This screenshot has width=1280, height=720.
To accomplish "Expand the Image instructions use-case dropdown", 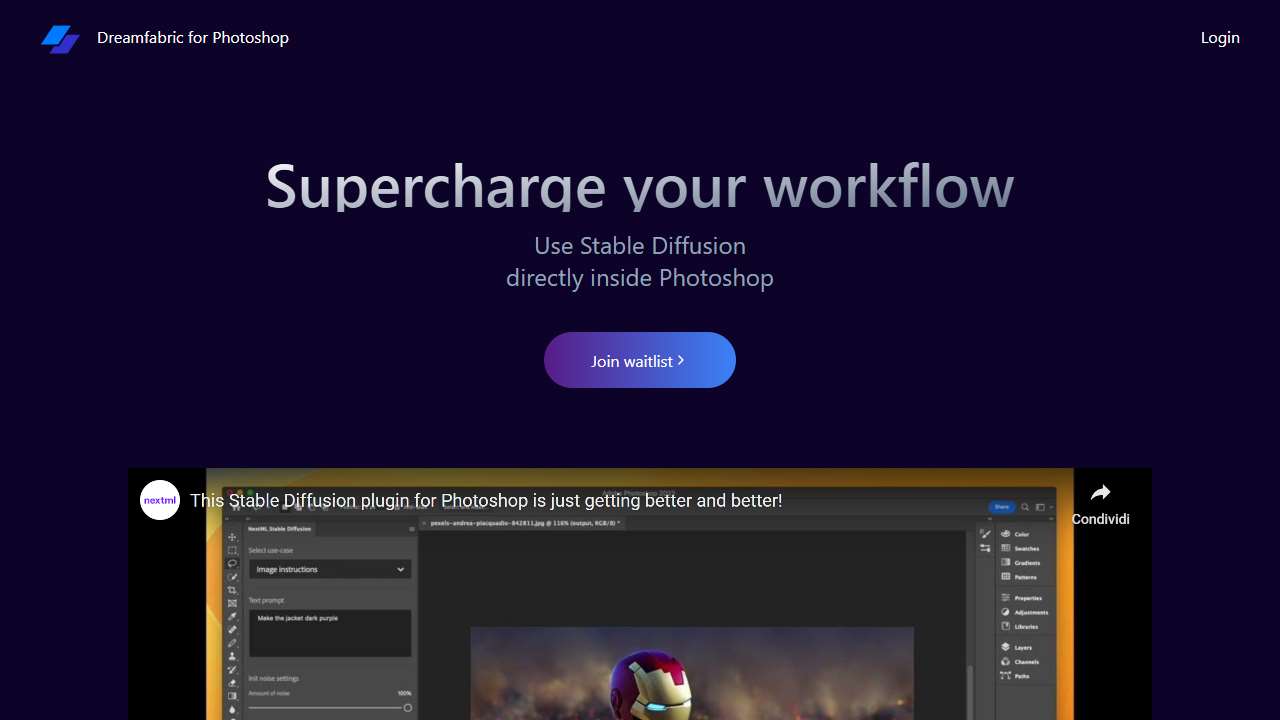I will pyautogui.click(x=330, y=569).
